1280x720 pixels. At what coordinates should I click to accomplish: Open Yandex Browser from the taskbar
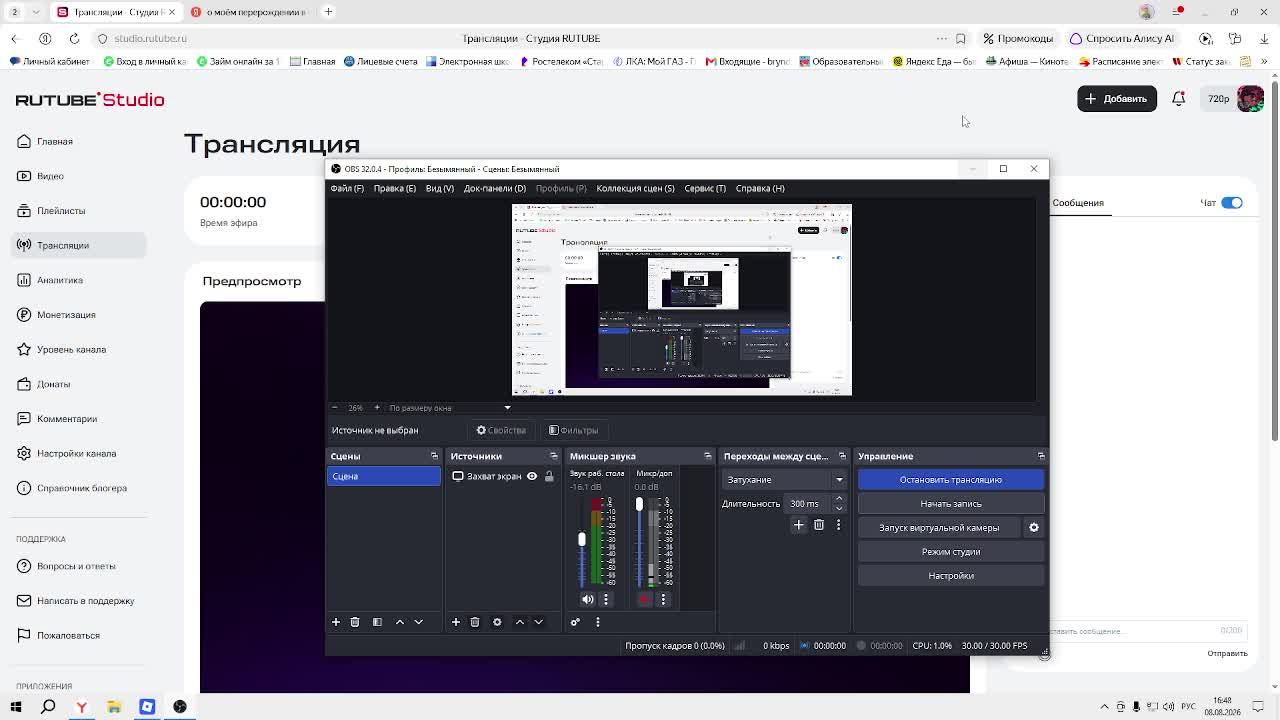82,707
